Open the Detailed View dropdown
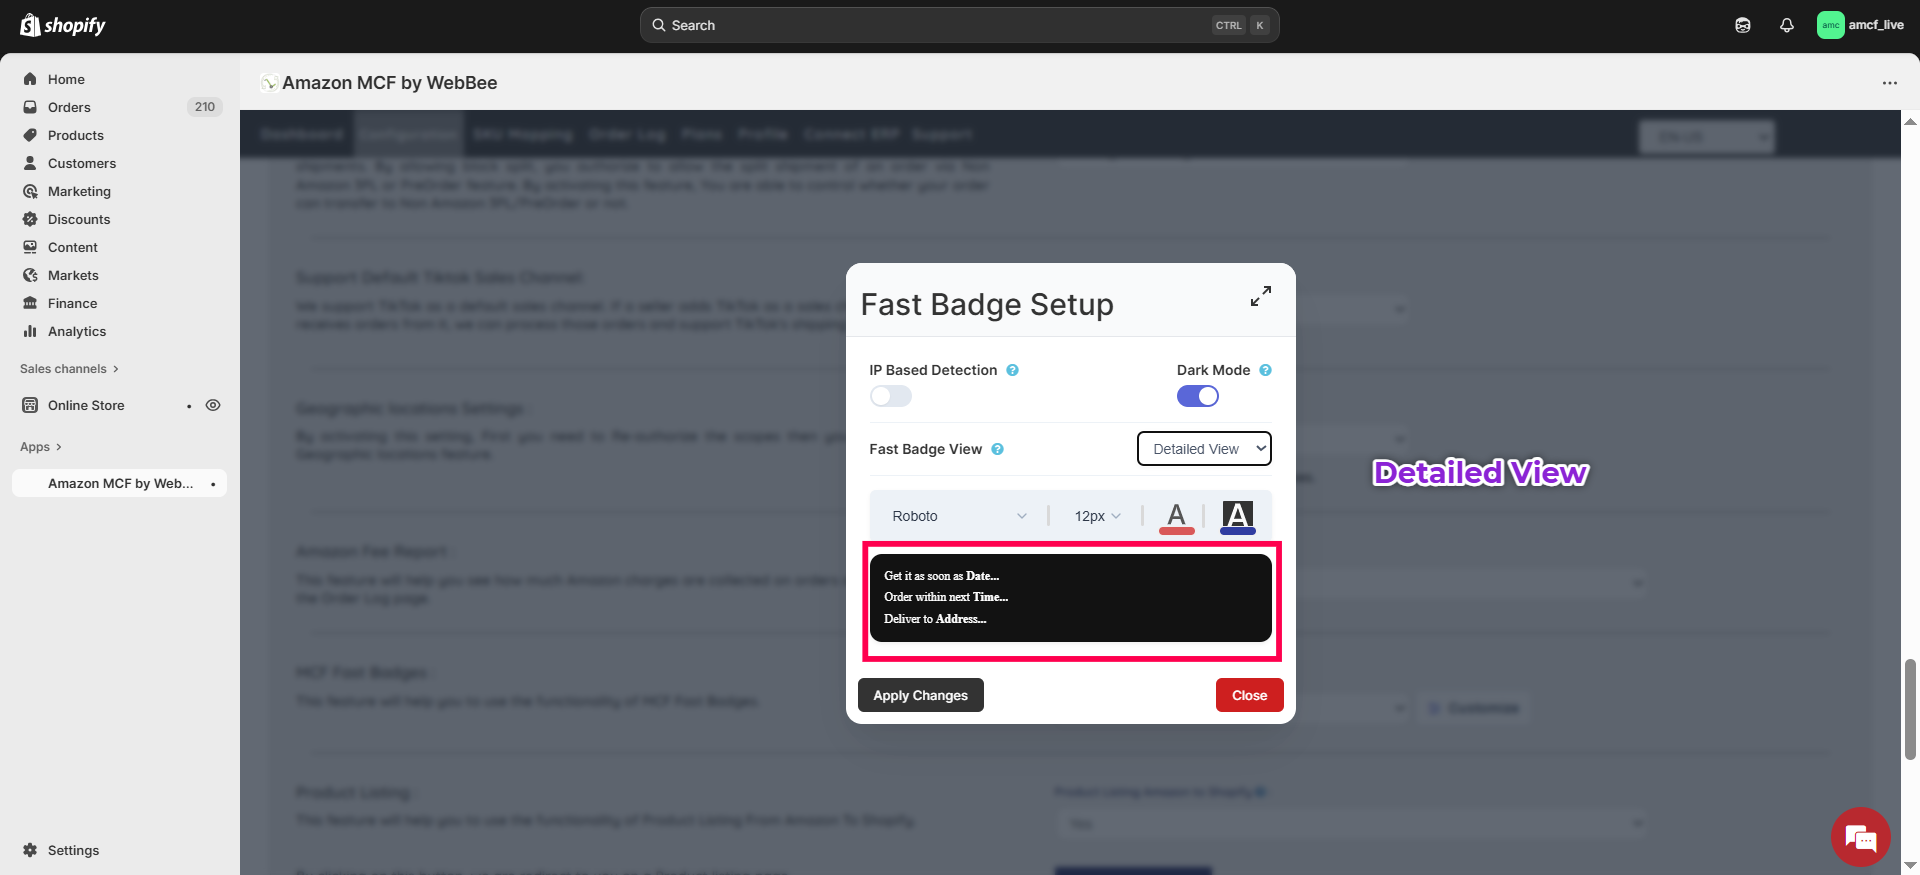 pyautogui.click(x=1204, y=449)
